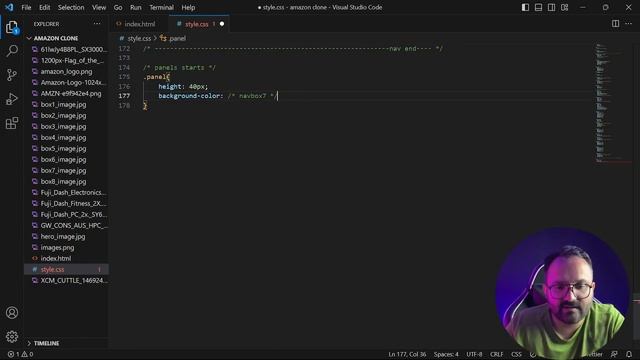
Task: Click Ln 177, Col 36 status entry
Action: click(x=407, y=354)
